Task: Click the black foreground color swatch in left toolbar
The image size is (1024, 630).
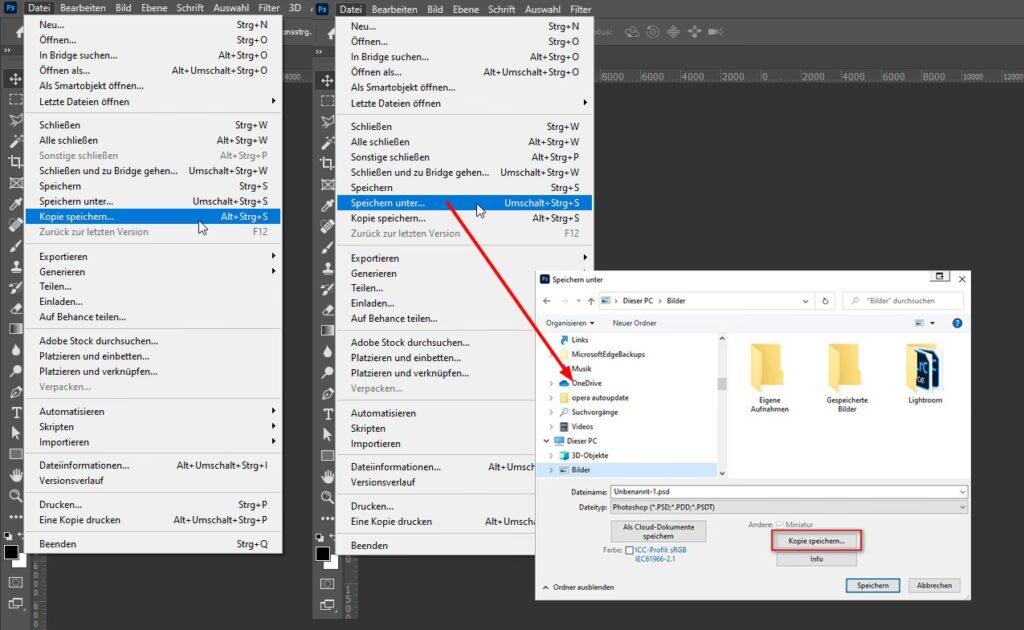Action: 12,552
